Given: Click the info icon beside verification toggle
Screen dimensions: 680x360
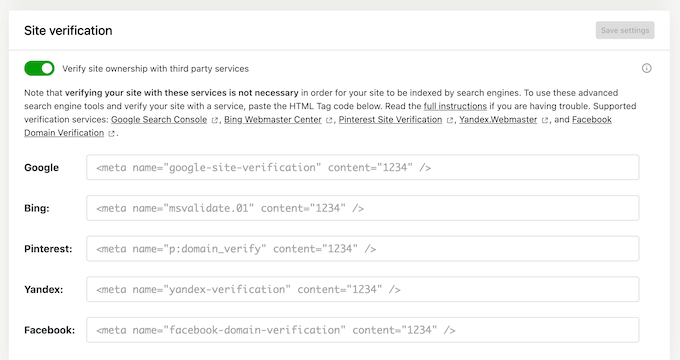Looking at the screenshot, I should (646, 69).
